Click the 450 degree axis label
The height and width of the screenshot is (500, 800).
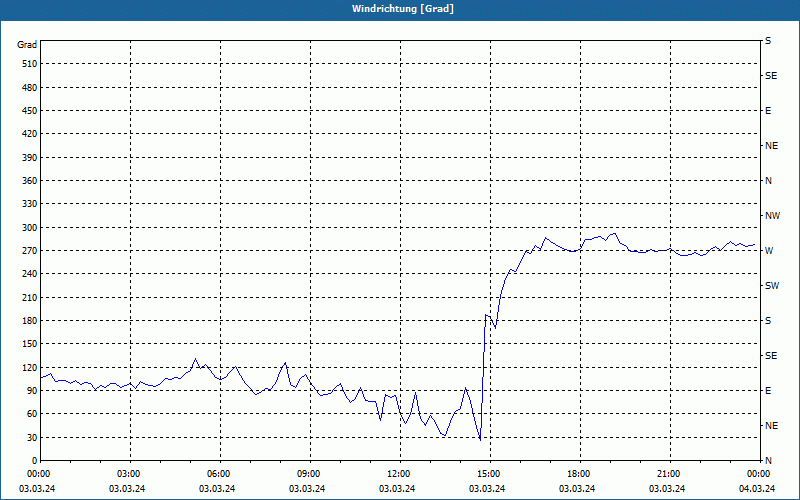pyautogui.click(x=30, y=111)
